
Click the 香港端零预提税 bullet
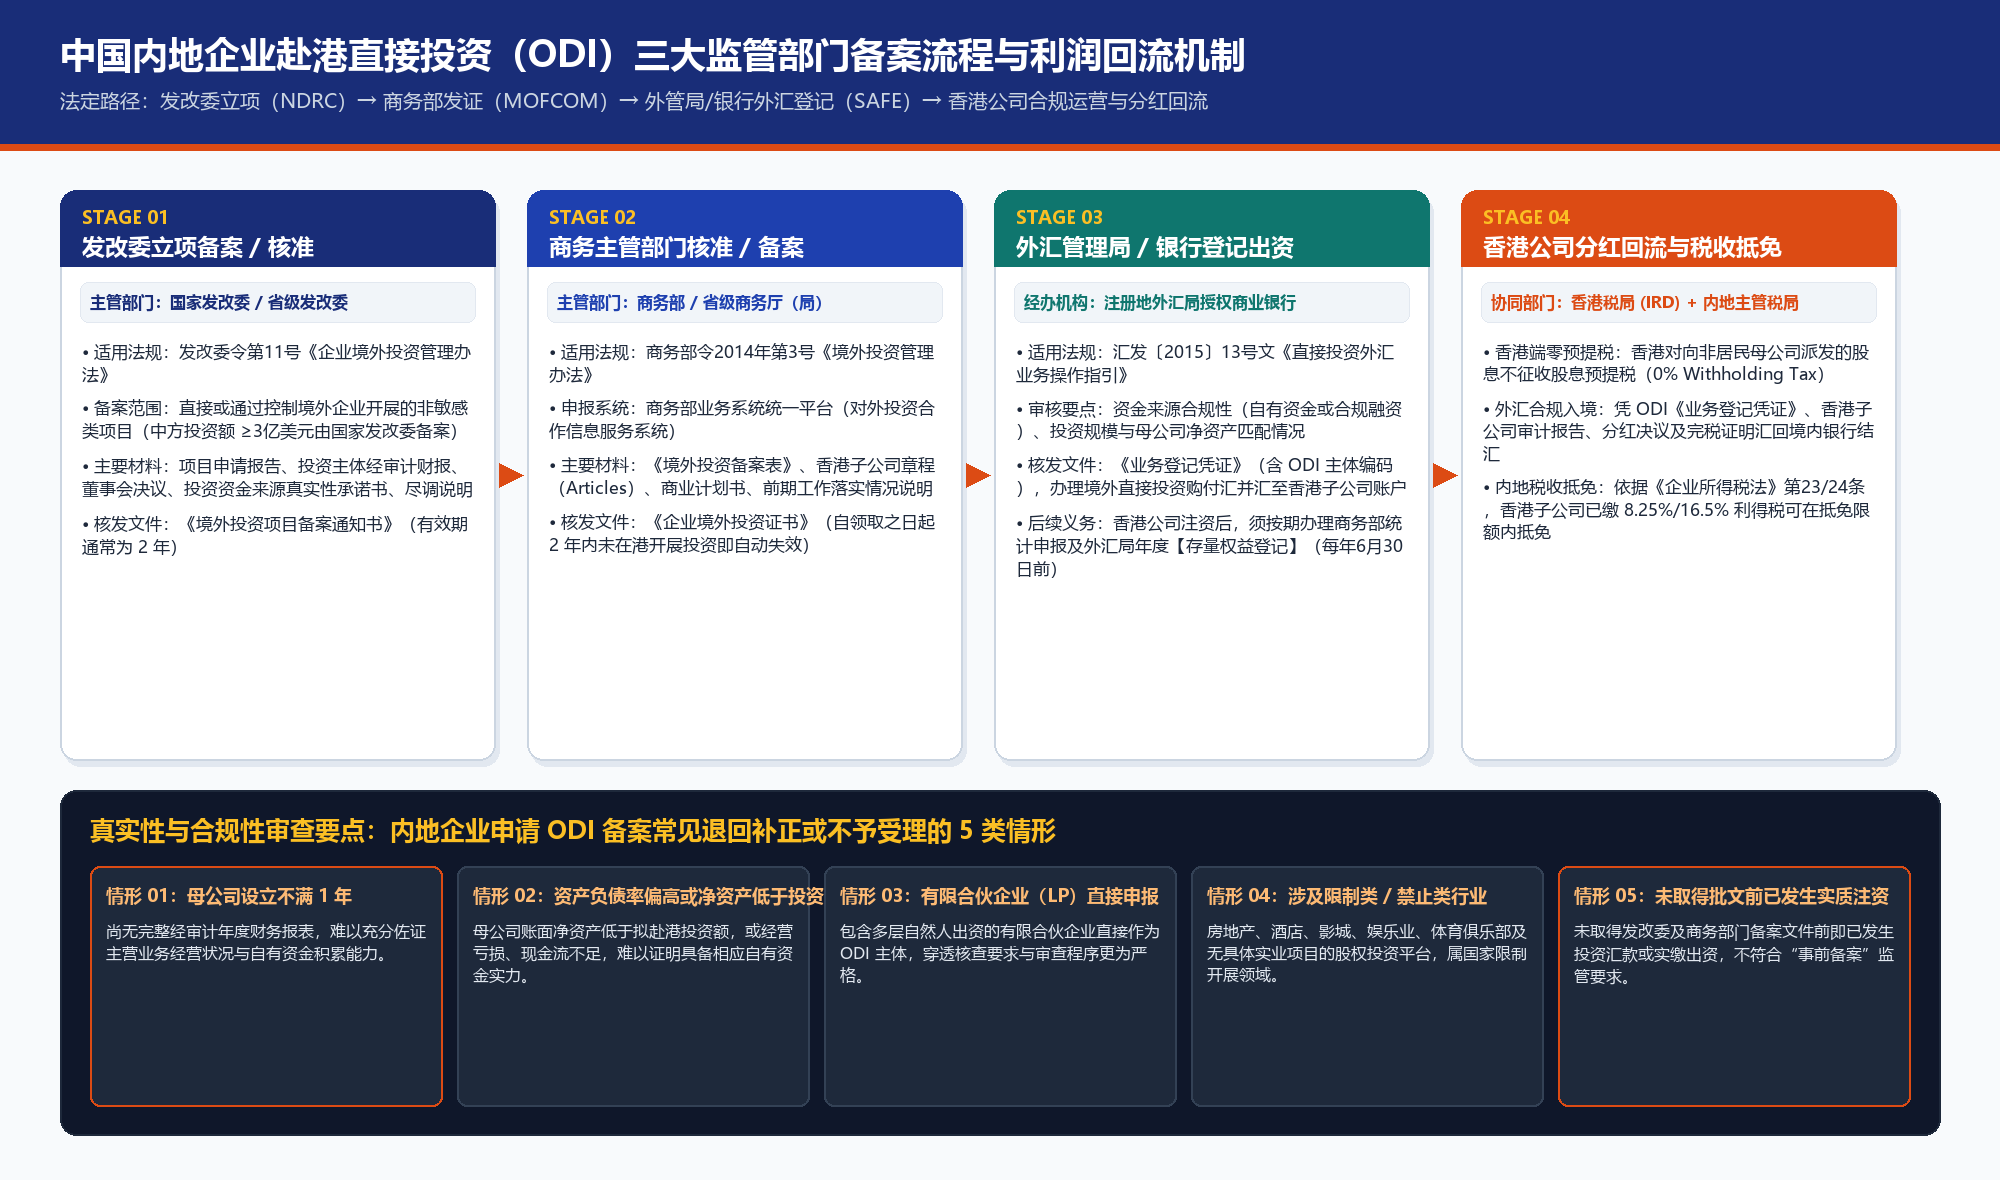point(1677,363)
